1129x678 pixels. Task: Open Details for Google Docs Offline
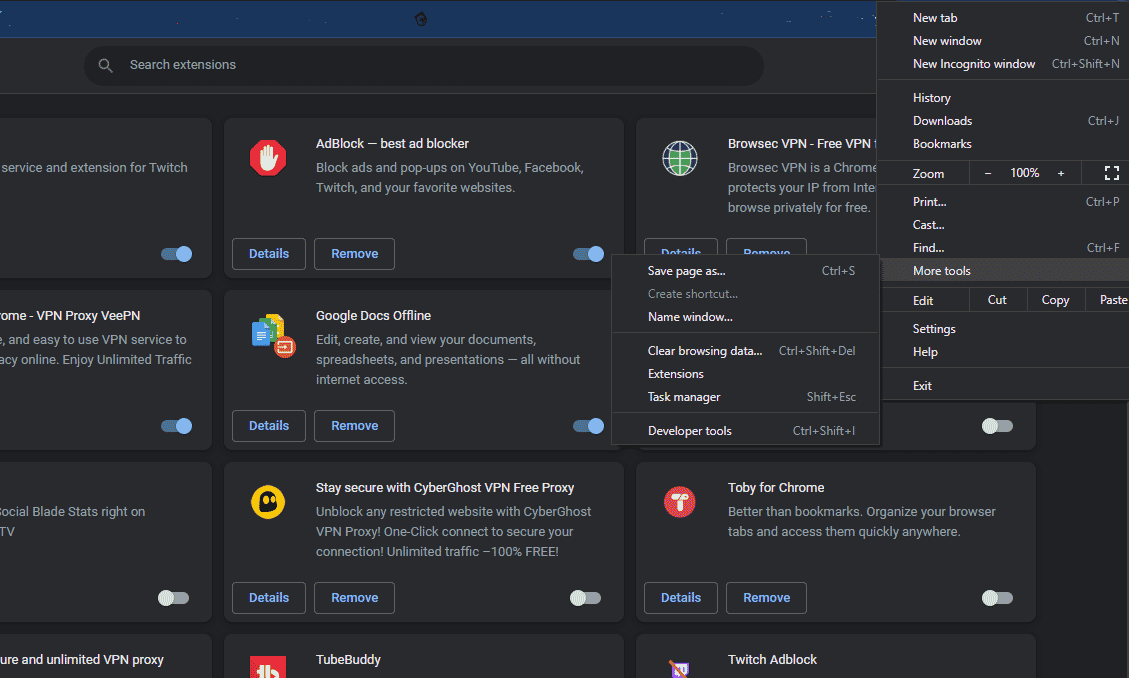(269, 425)
